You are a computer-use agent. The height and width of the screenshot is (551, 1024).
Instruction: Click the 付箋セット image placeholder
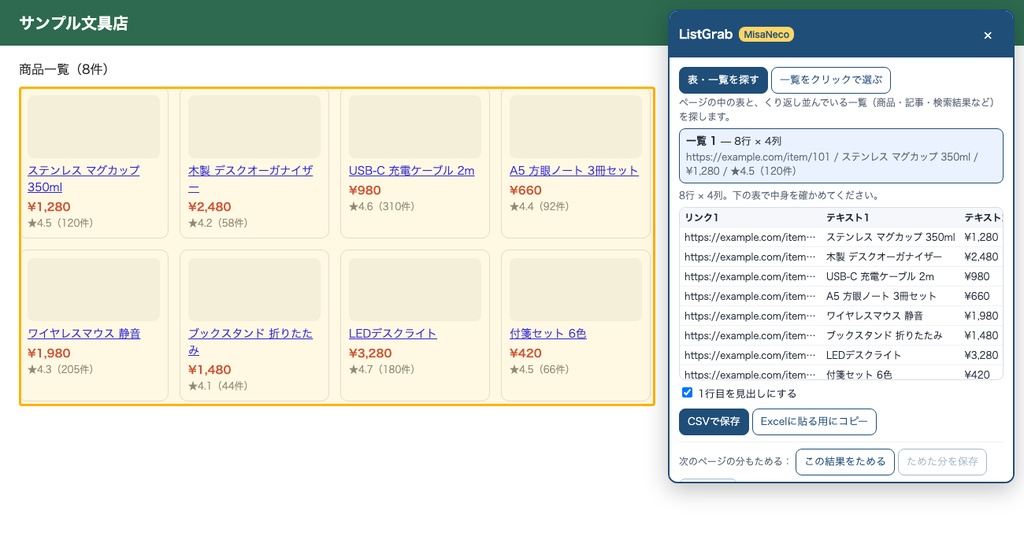(575, 290)
